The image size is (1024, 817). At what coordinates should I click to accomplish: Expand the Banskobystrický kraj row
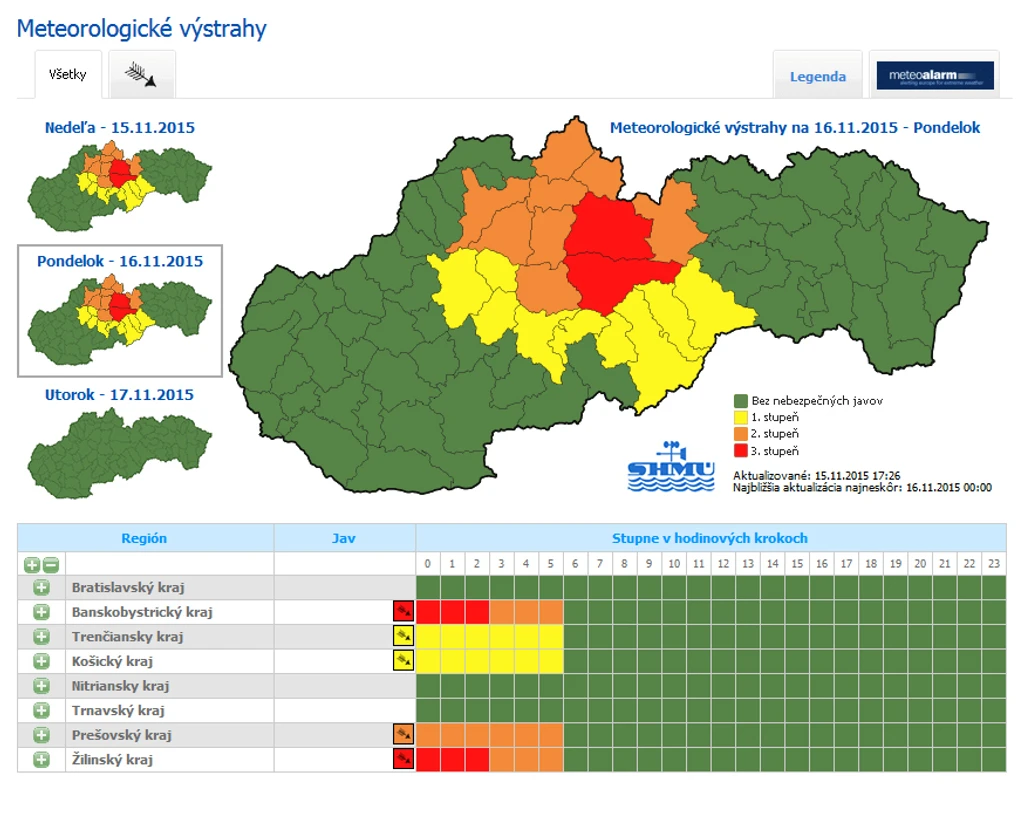pos(41,612)
